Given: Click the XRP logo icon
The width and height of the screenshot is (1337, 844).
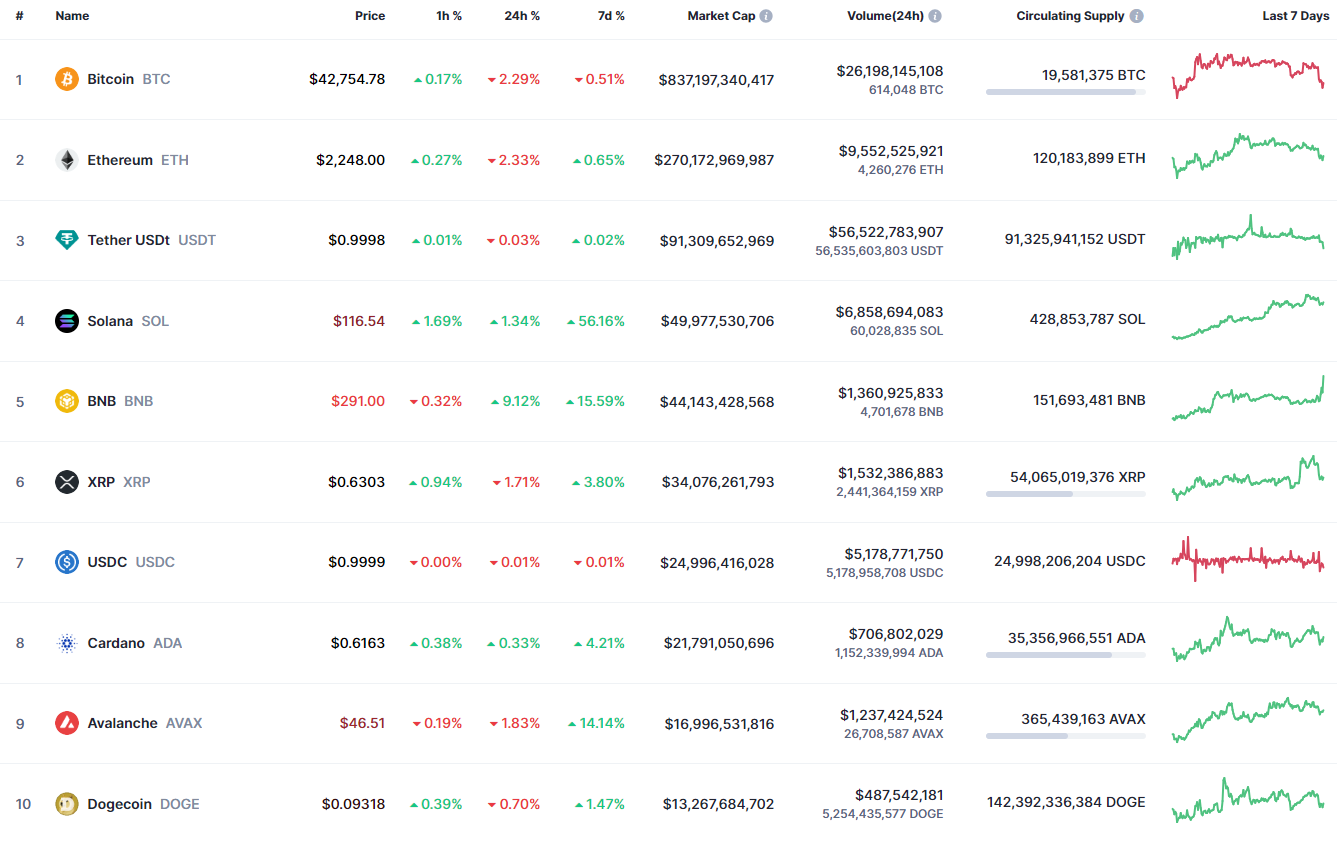Looking at the screenshot, I should click(67, 482).
